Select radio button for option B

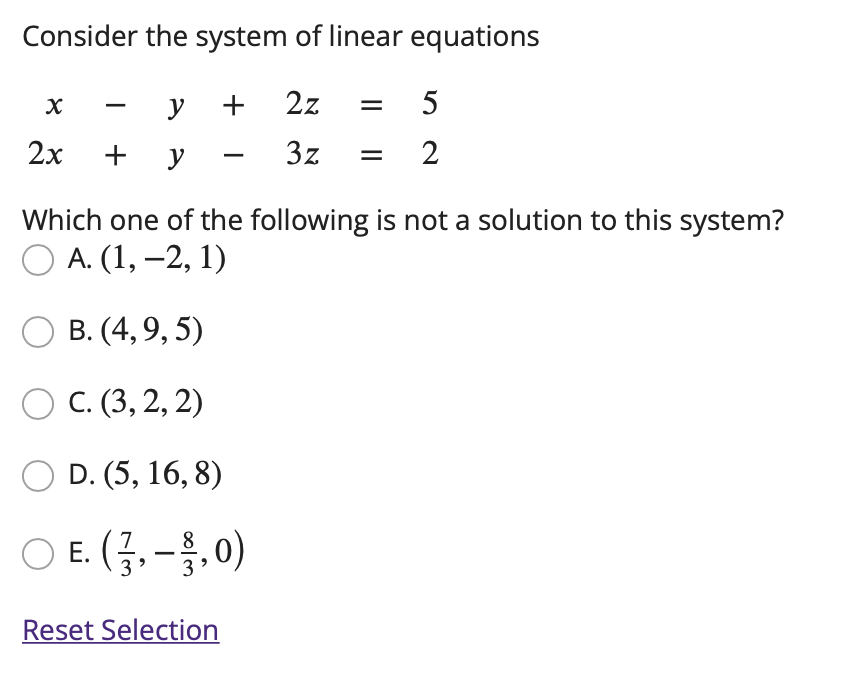point(38,333)
